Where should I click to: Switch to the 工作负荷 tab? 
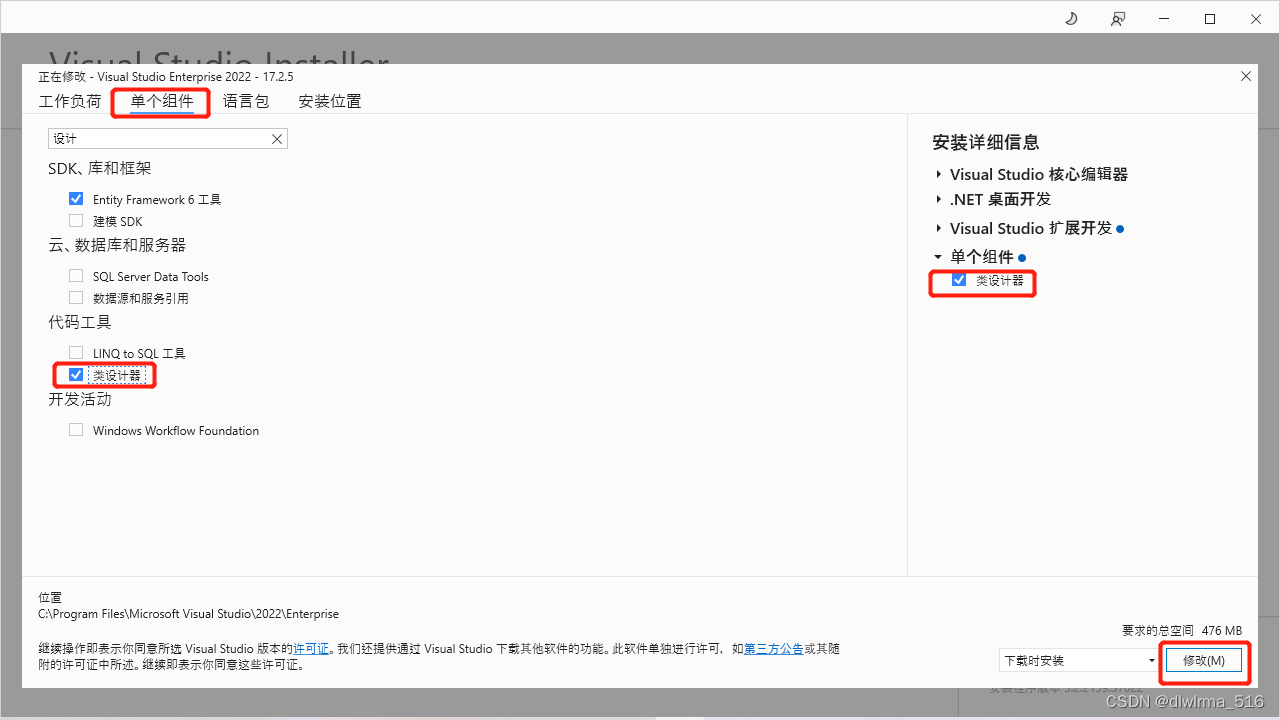tap(69, 101)
